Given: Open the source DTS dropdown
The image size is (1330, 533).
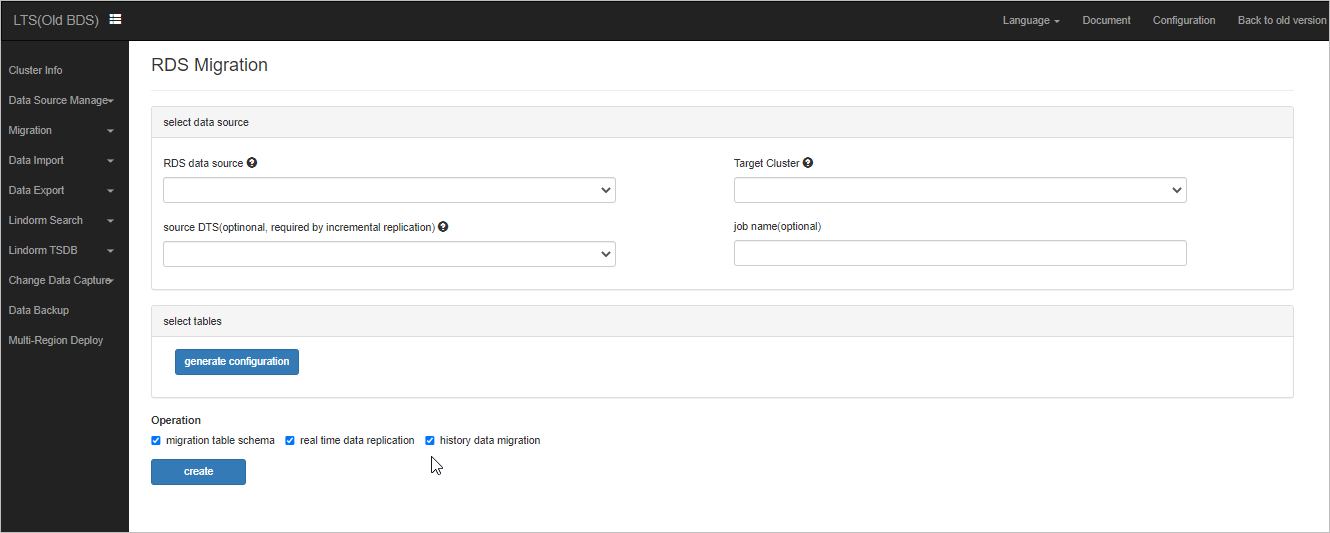Looking at the screenshot, I should tap(389, 254).
